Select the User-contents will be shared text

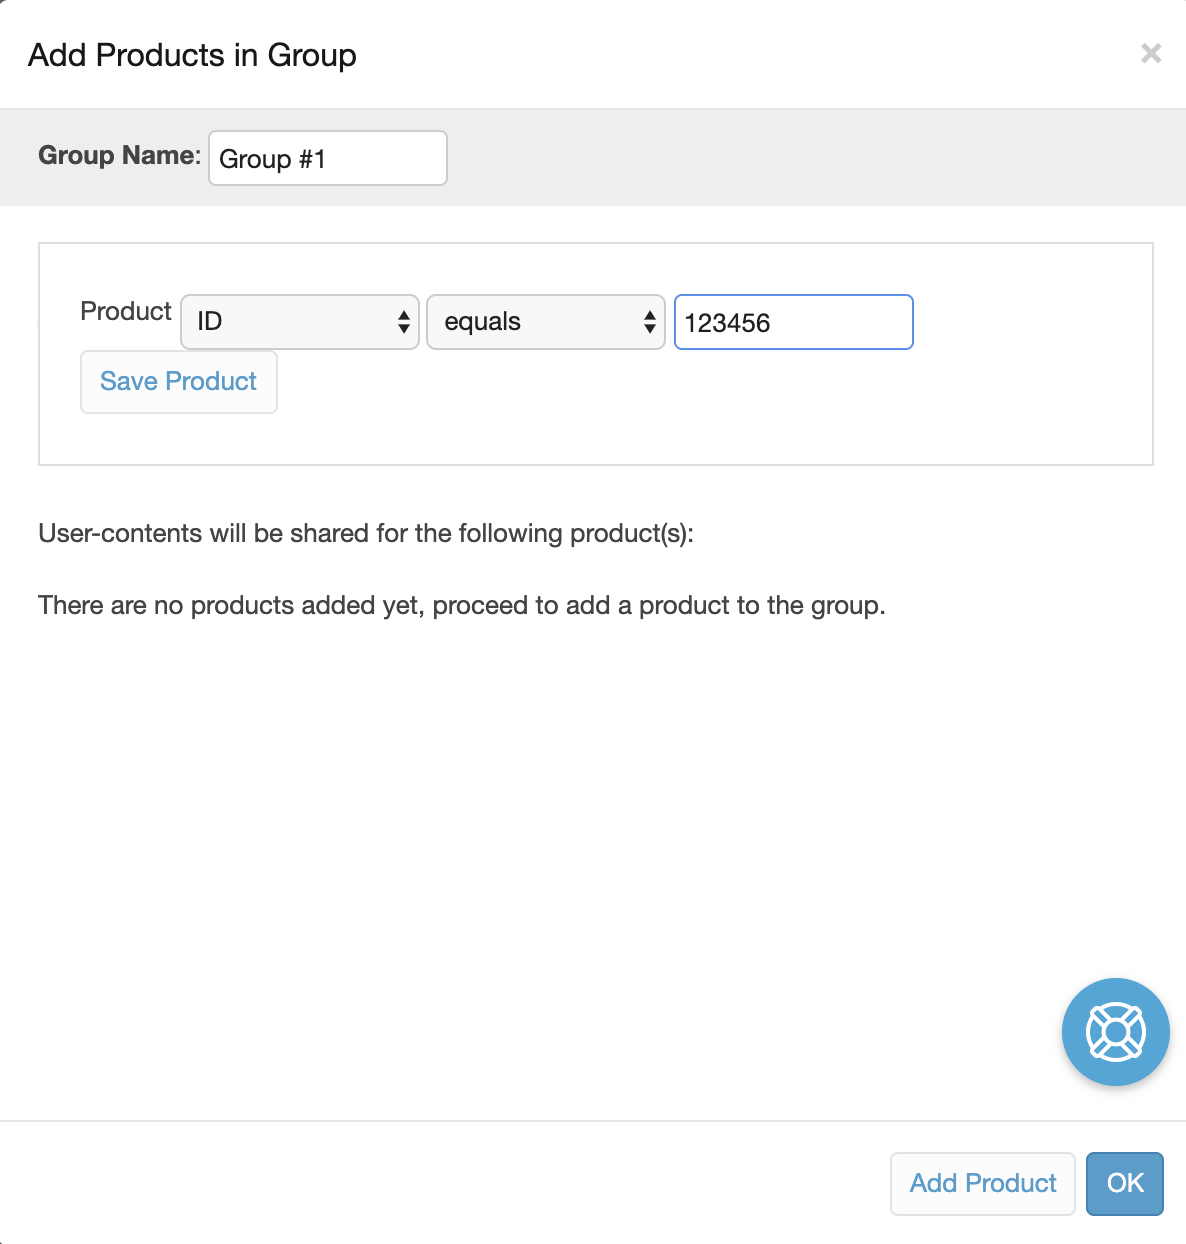366,533
